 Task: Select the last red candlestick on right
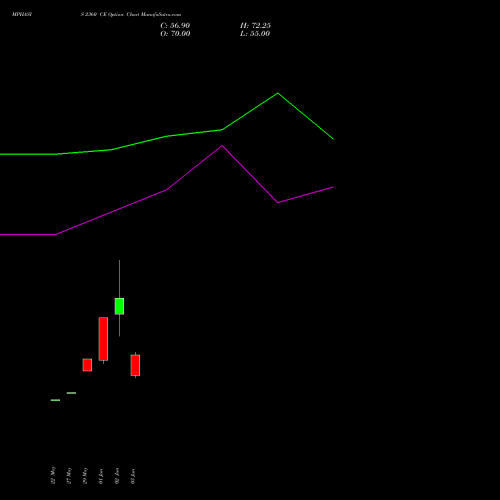135,365
